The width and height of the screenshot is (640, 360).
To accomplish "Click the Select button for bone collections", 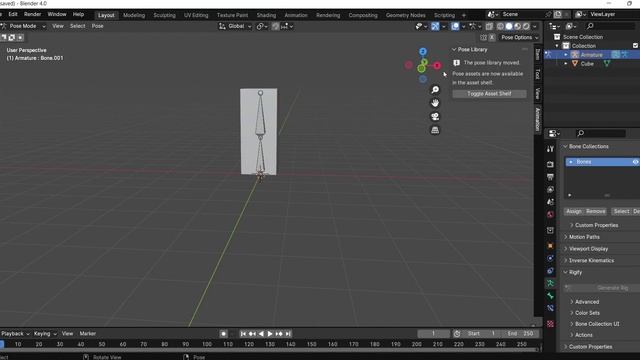I will 621,211.
